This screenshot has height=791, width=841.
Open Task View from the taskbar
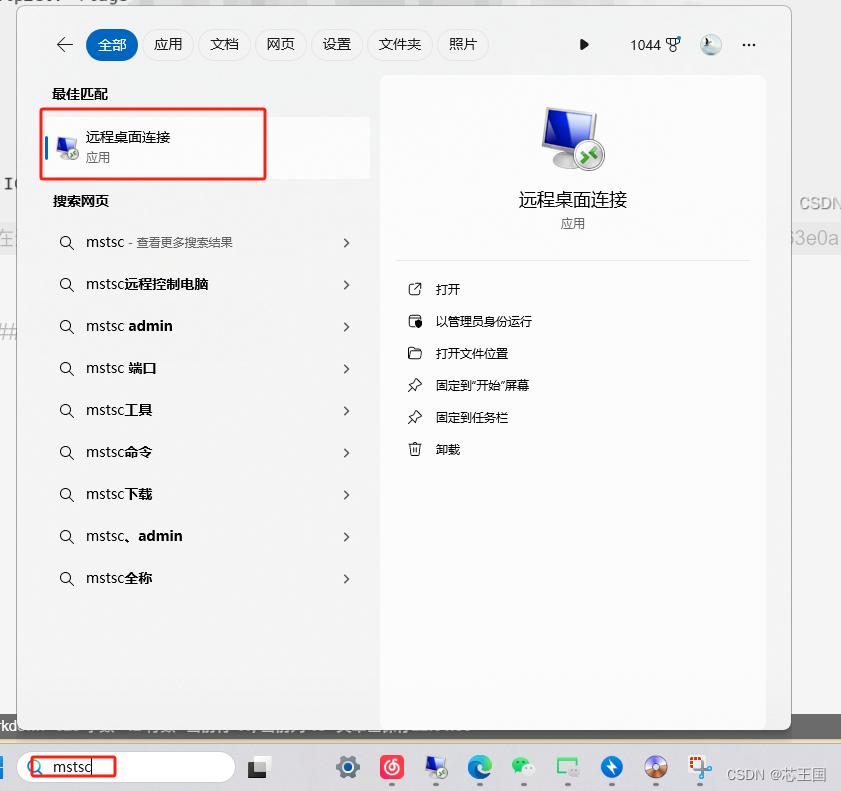pyautogui.click(x=259, y=767)
